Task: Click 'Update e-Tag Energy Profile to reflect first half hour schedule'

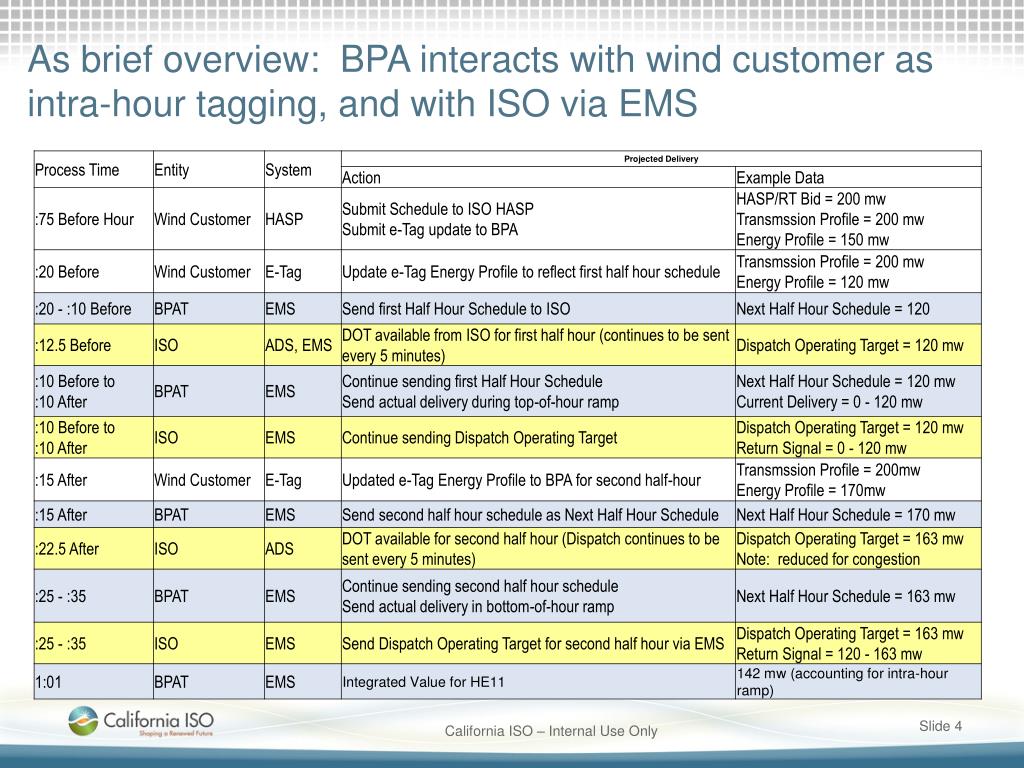Action: (x=531, y=272)
